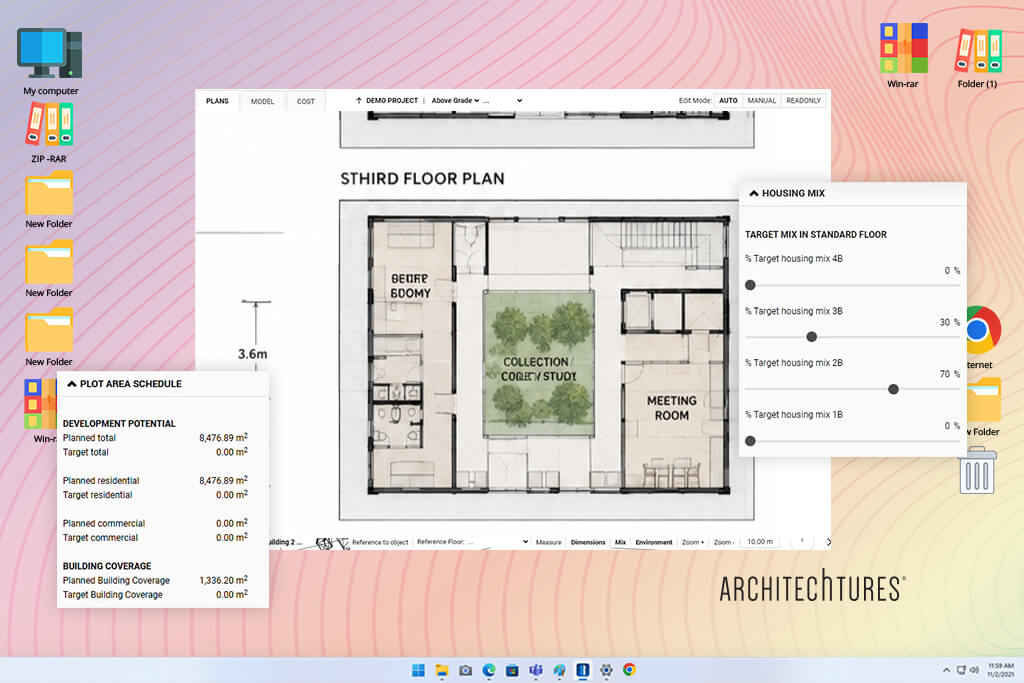1024x683 pixels.
Task: Open the Folder (1) desktop icon
Action: pos(977,57)
